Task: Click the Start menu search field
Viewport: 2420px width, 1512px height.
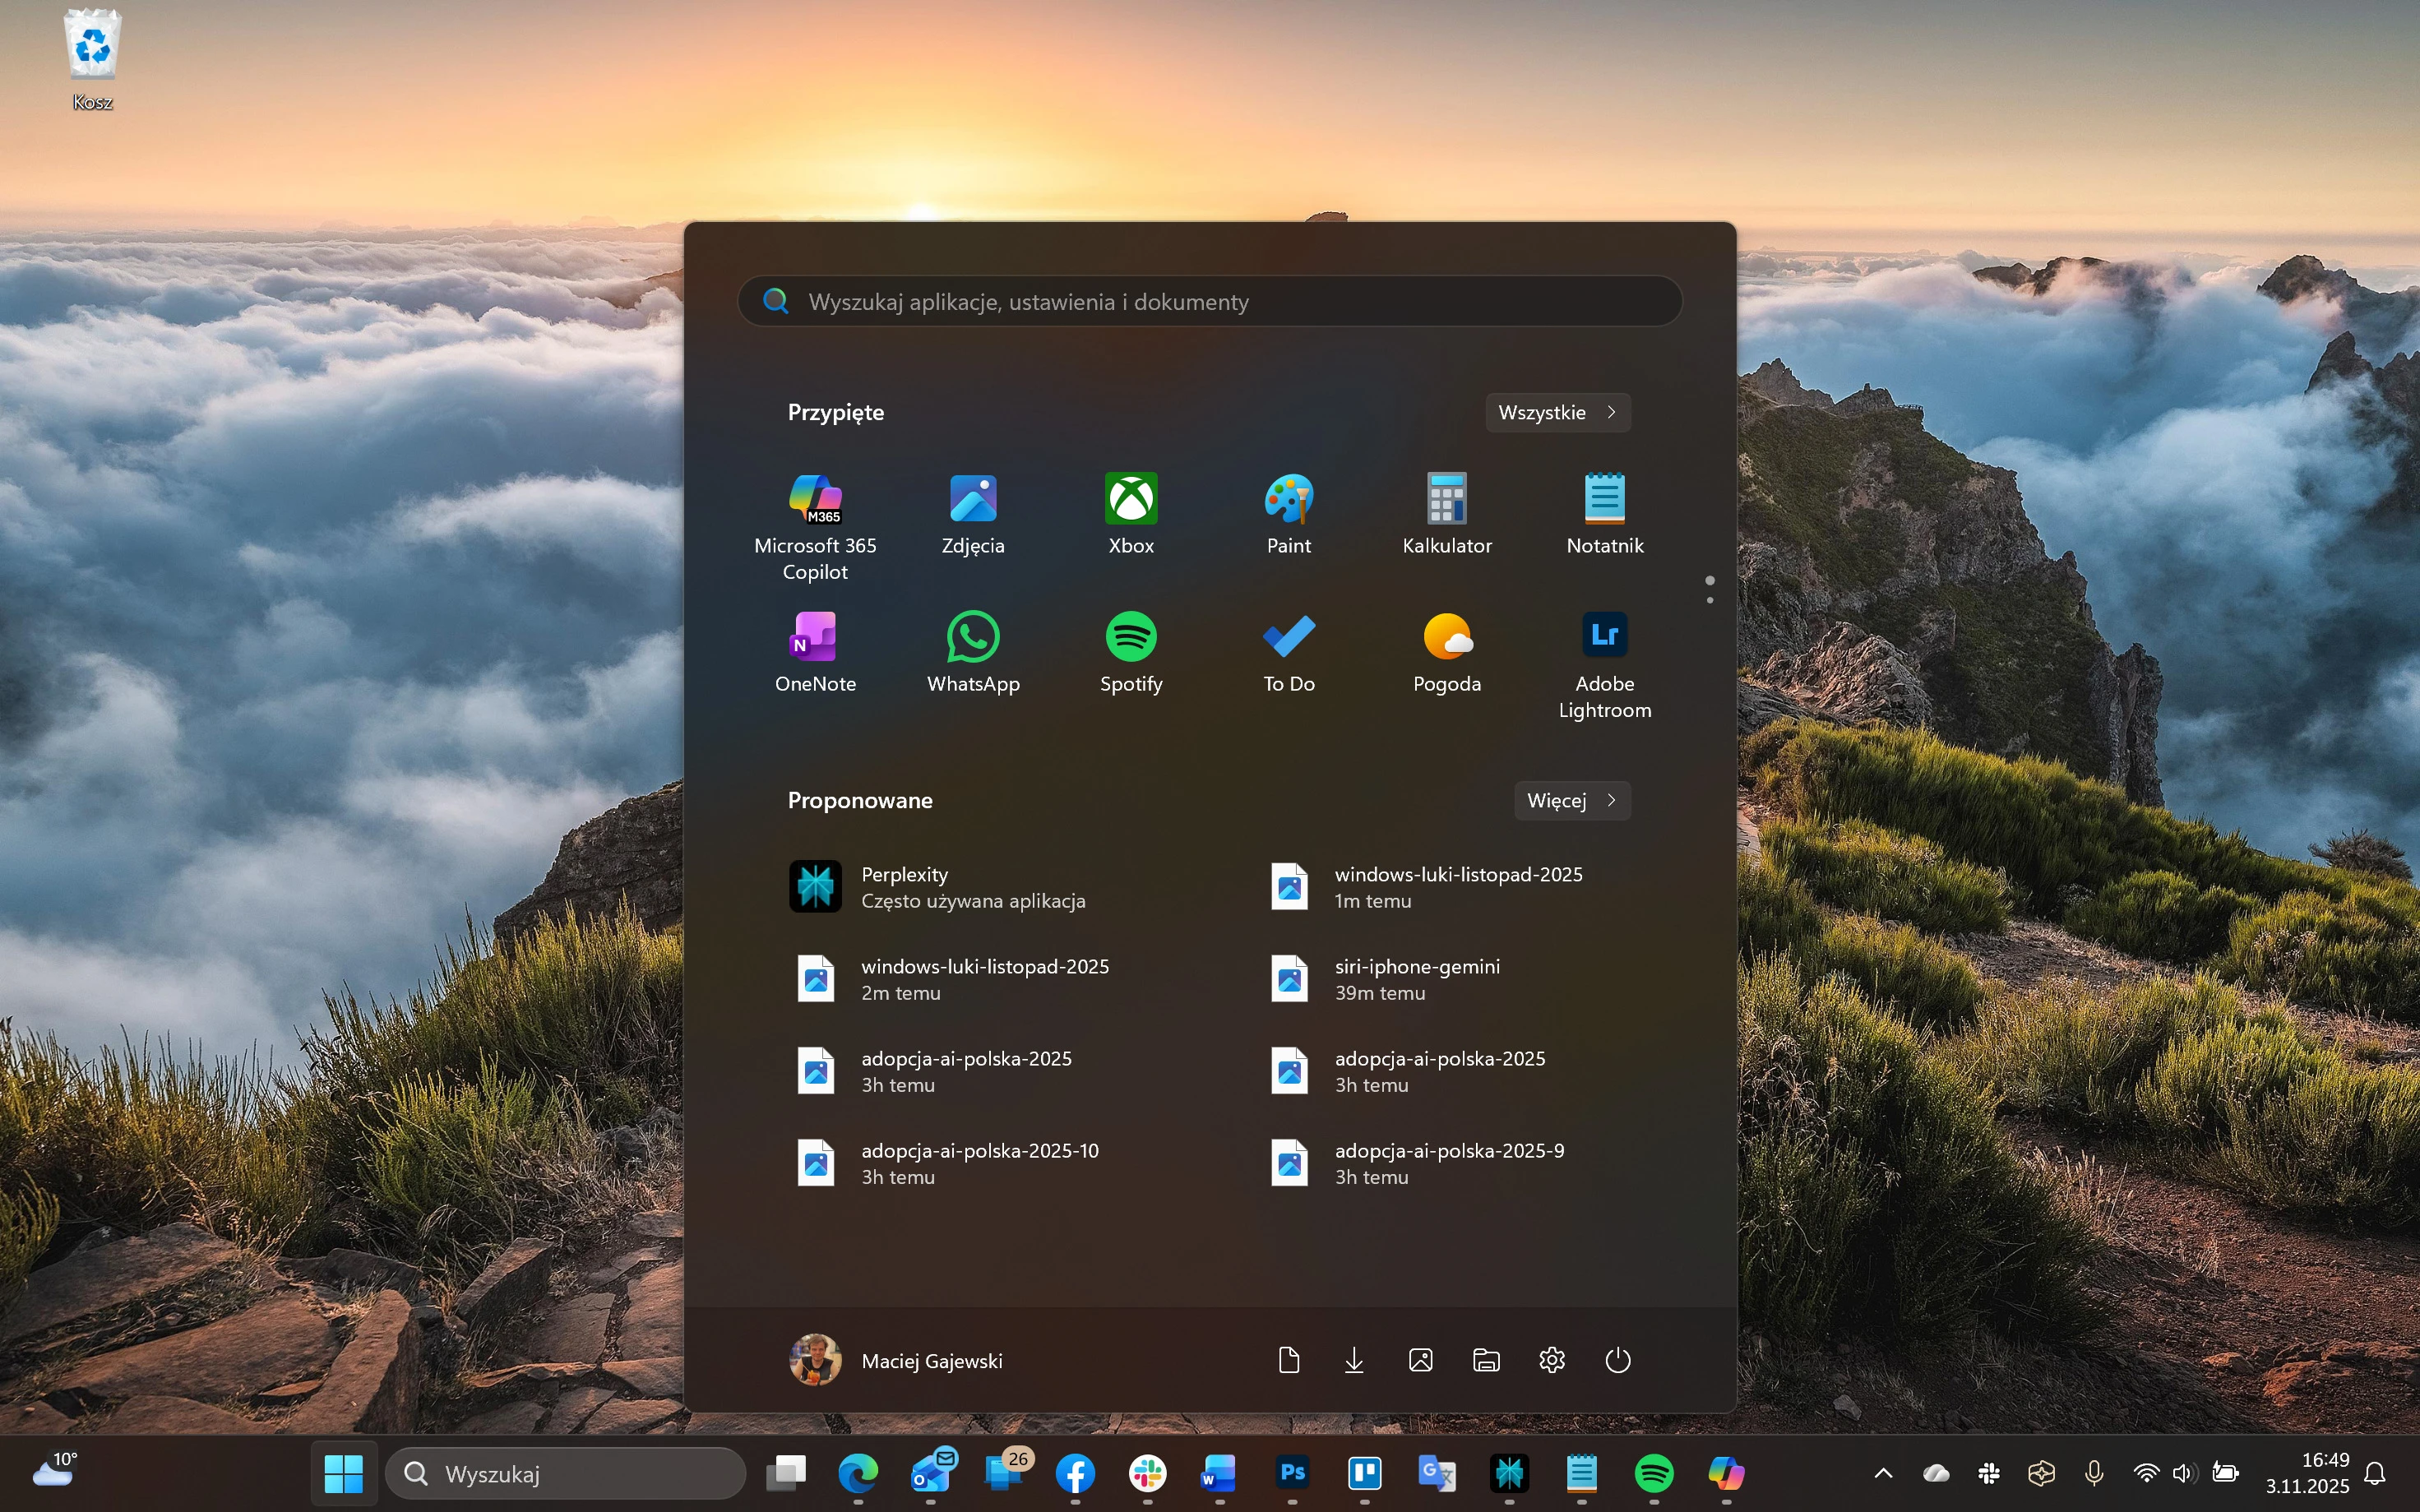Action: pos(1210,301)
